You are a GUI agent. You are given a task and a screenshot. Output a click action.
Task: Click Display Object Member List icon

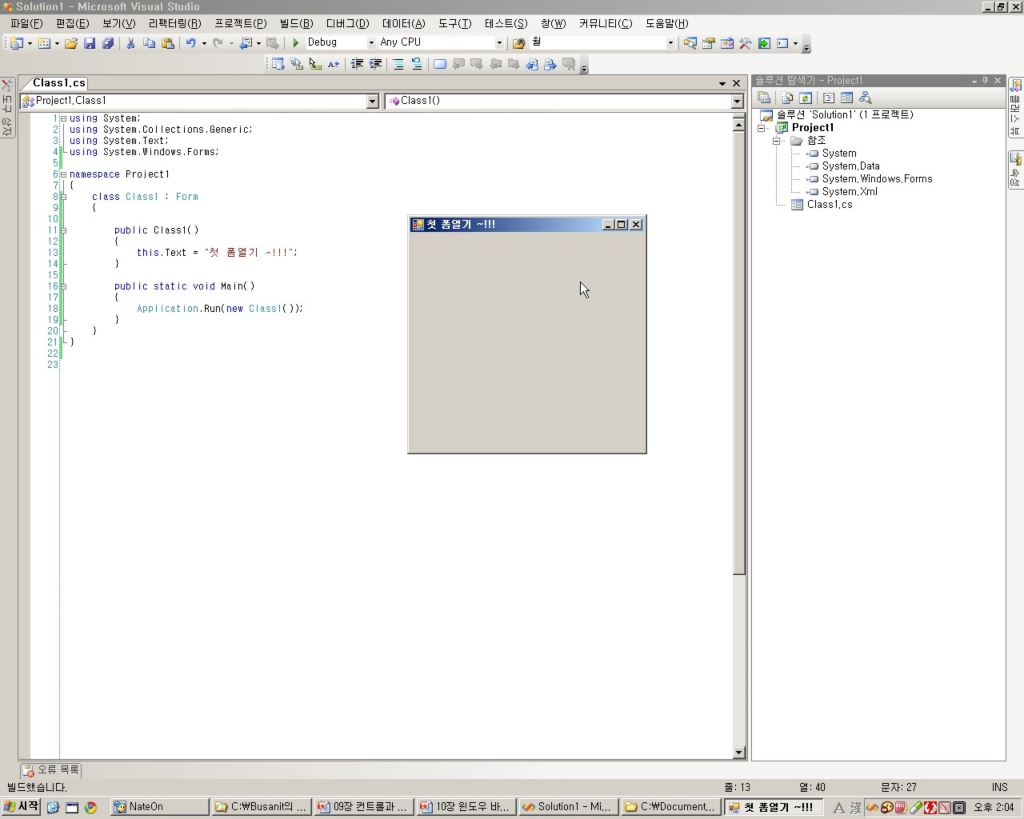click(x=278, y=64)
